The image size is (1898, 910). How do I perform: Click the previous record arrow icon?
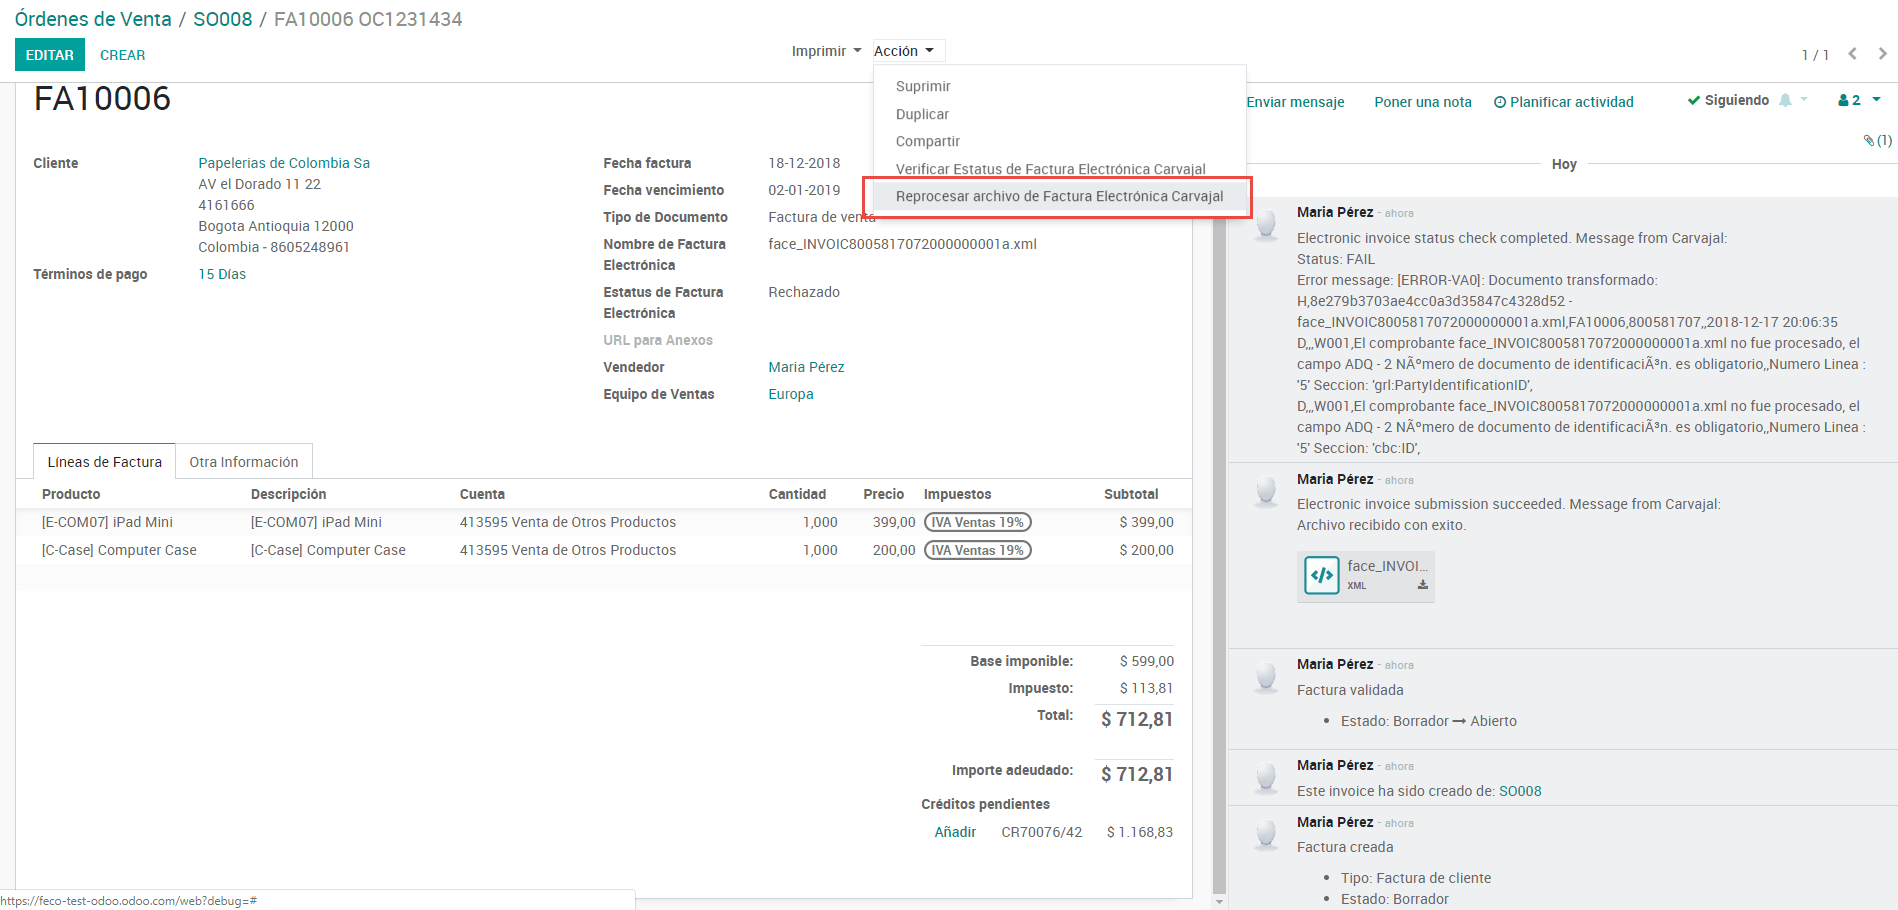pyautogui.click(x=1852, y=54)
